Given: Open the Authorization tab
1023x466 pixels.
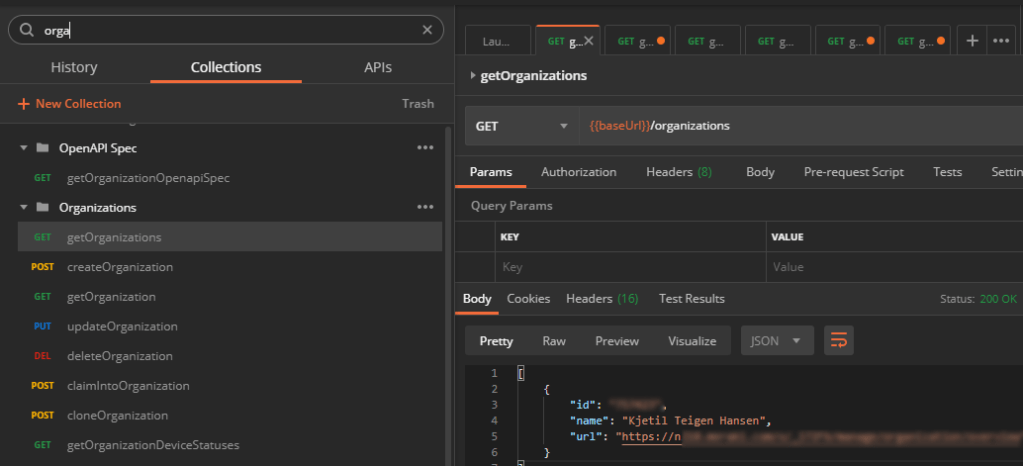Looking at the screenshot, I should pyautogui.click(x=578, y=172).
